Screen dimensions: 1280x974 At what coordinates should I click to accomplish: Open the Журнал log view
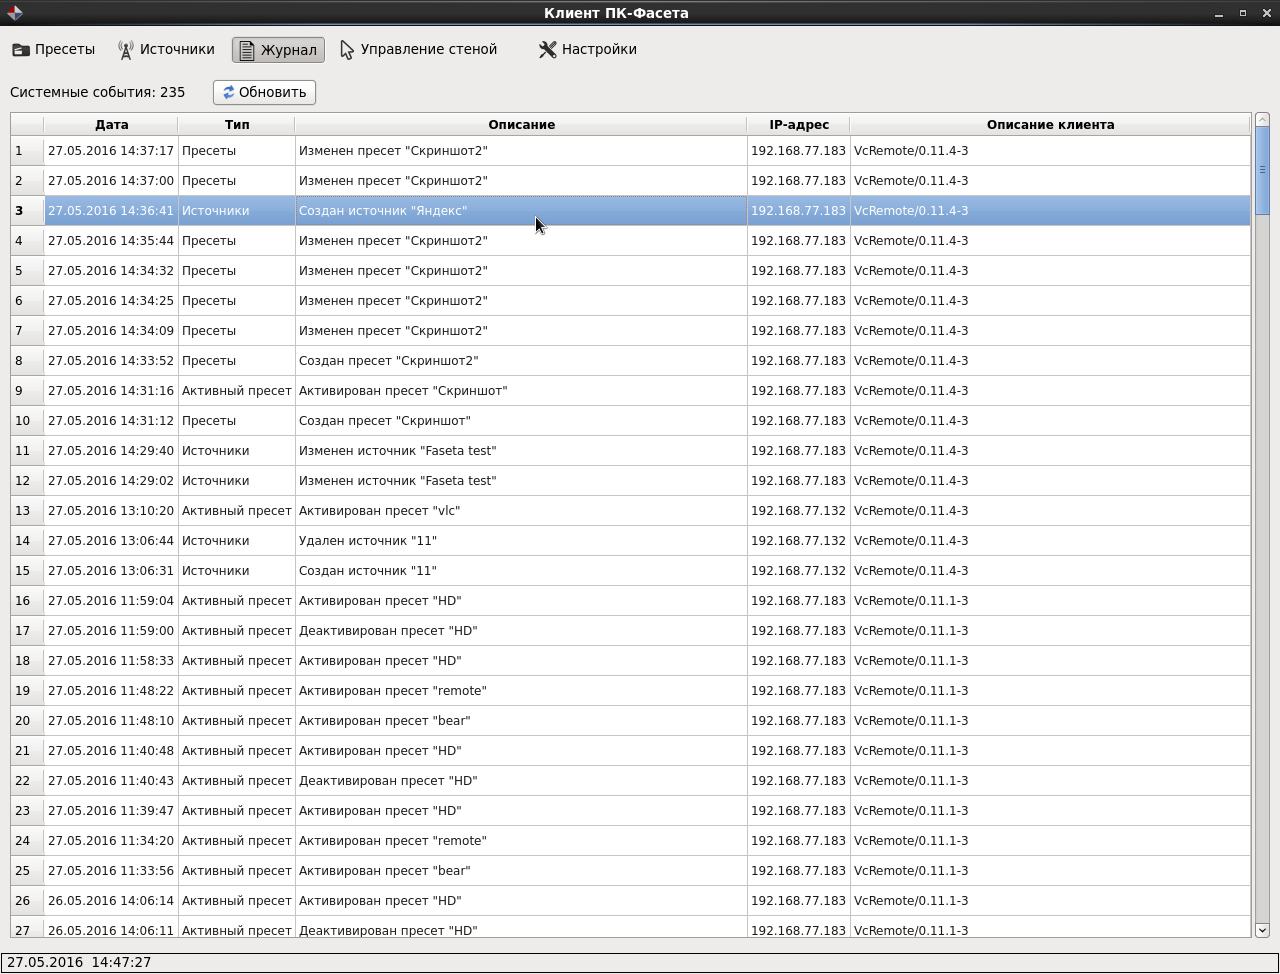click(x=278, y=50)
